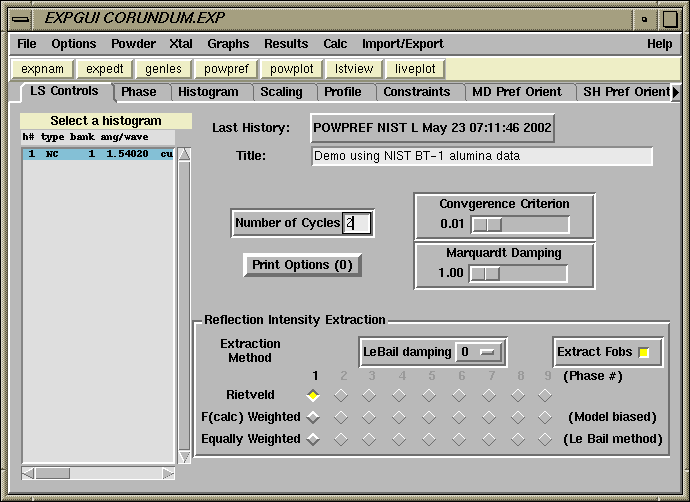Select Rietveld for phase 5
The height and width of the screenshot is (502, 690).
pyautogui.click(x=429, y=396)
